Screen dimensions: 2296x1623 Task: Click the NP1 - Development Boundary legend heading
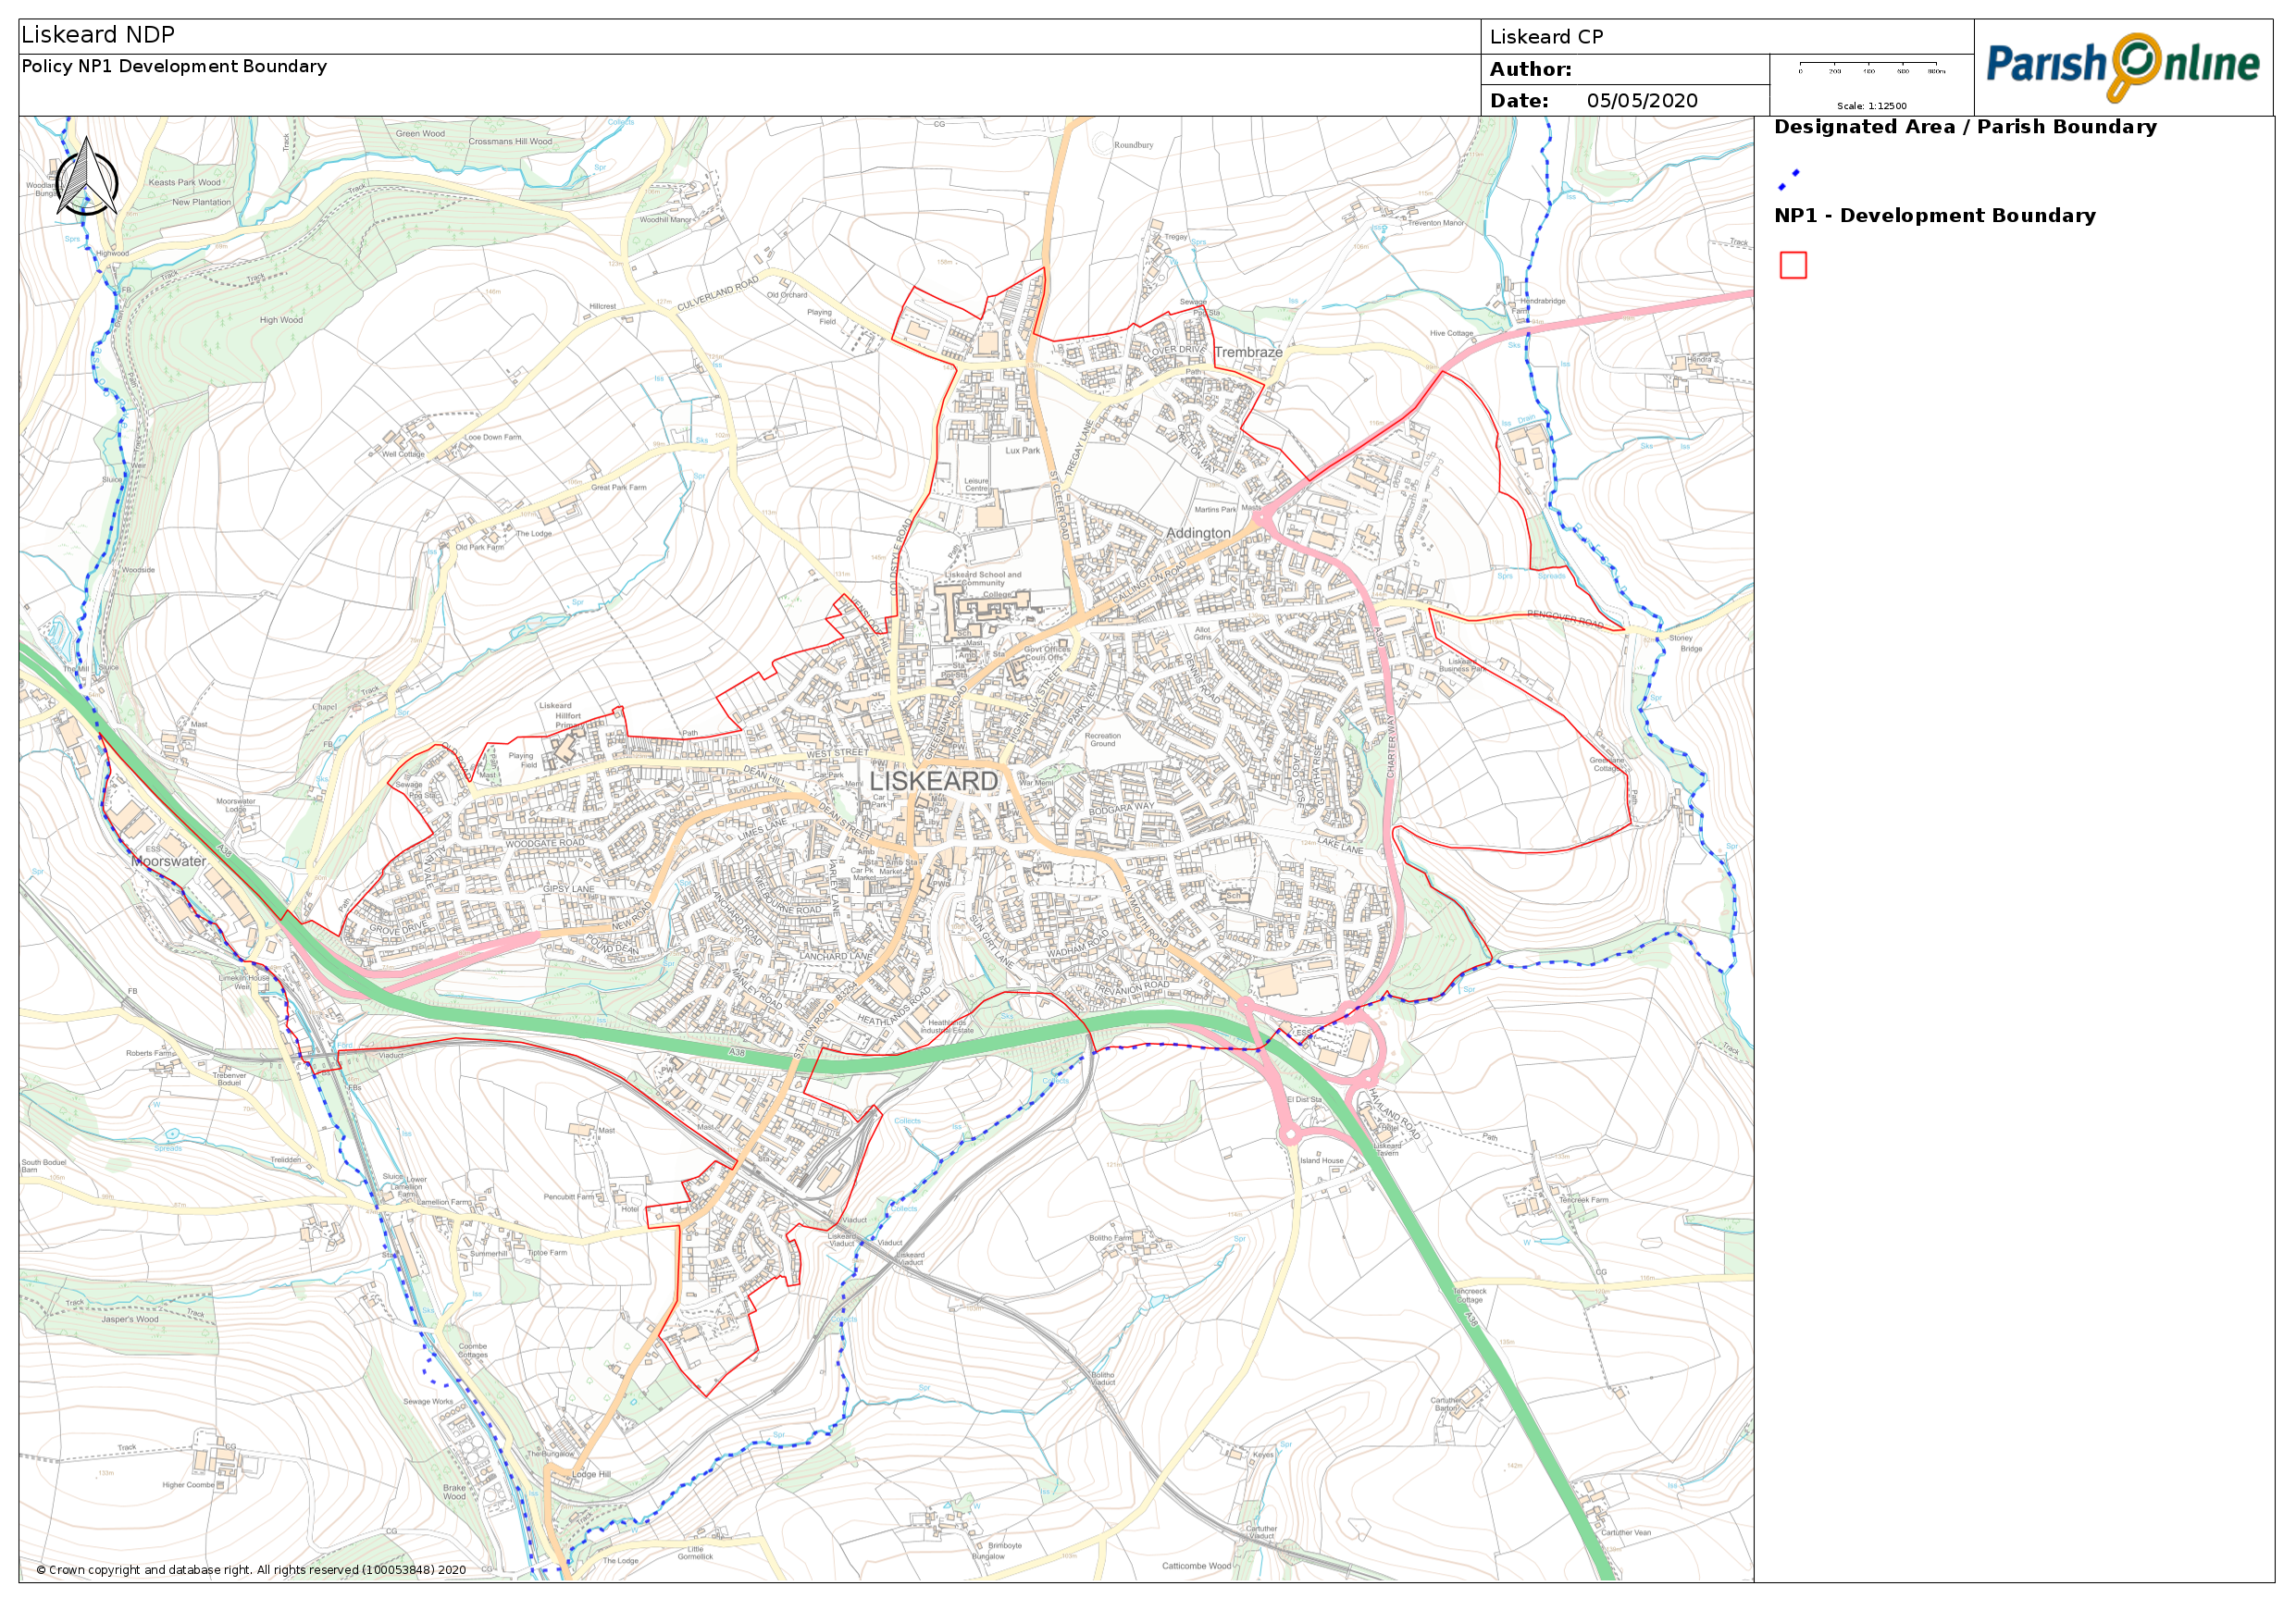point(1934,216)
